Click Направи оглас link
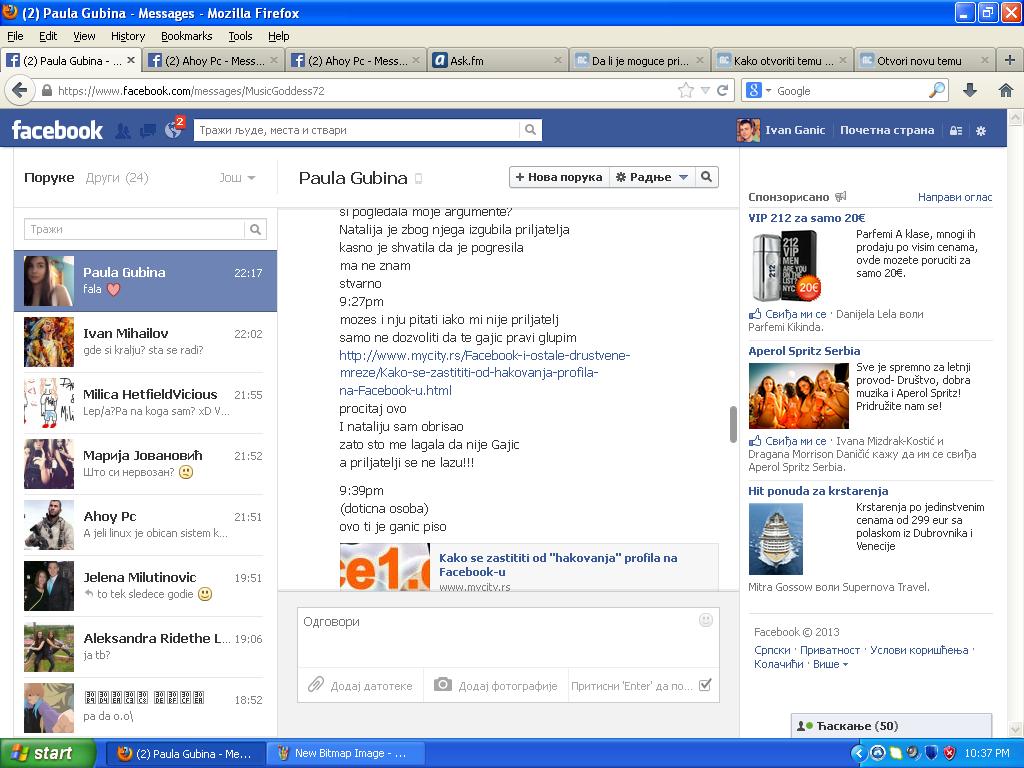This screenshot has width=1024, height=768. point(955,197)
